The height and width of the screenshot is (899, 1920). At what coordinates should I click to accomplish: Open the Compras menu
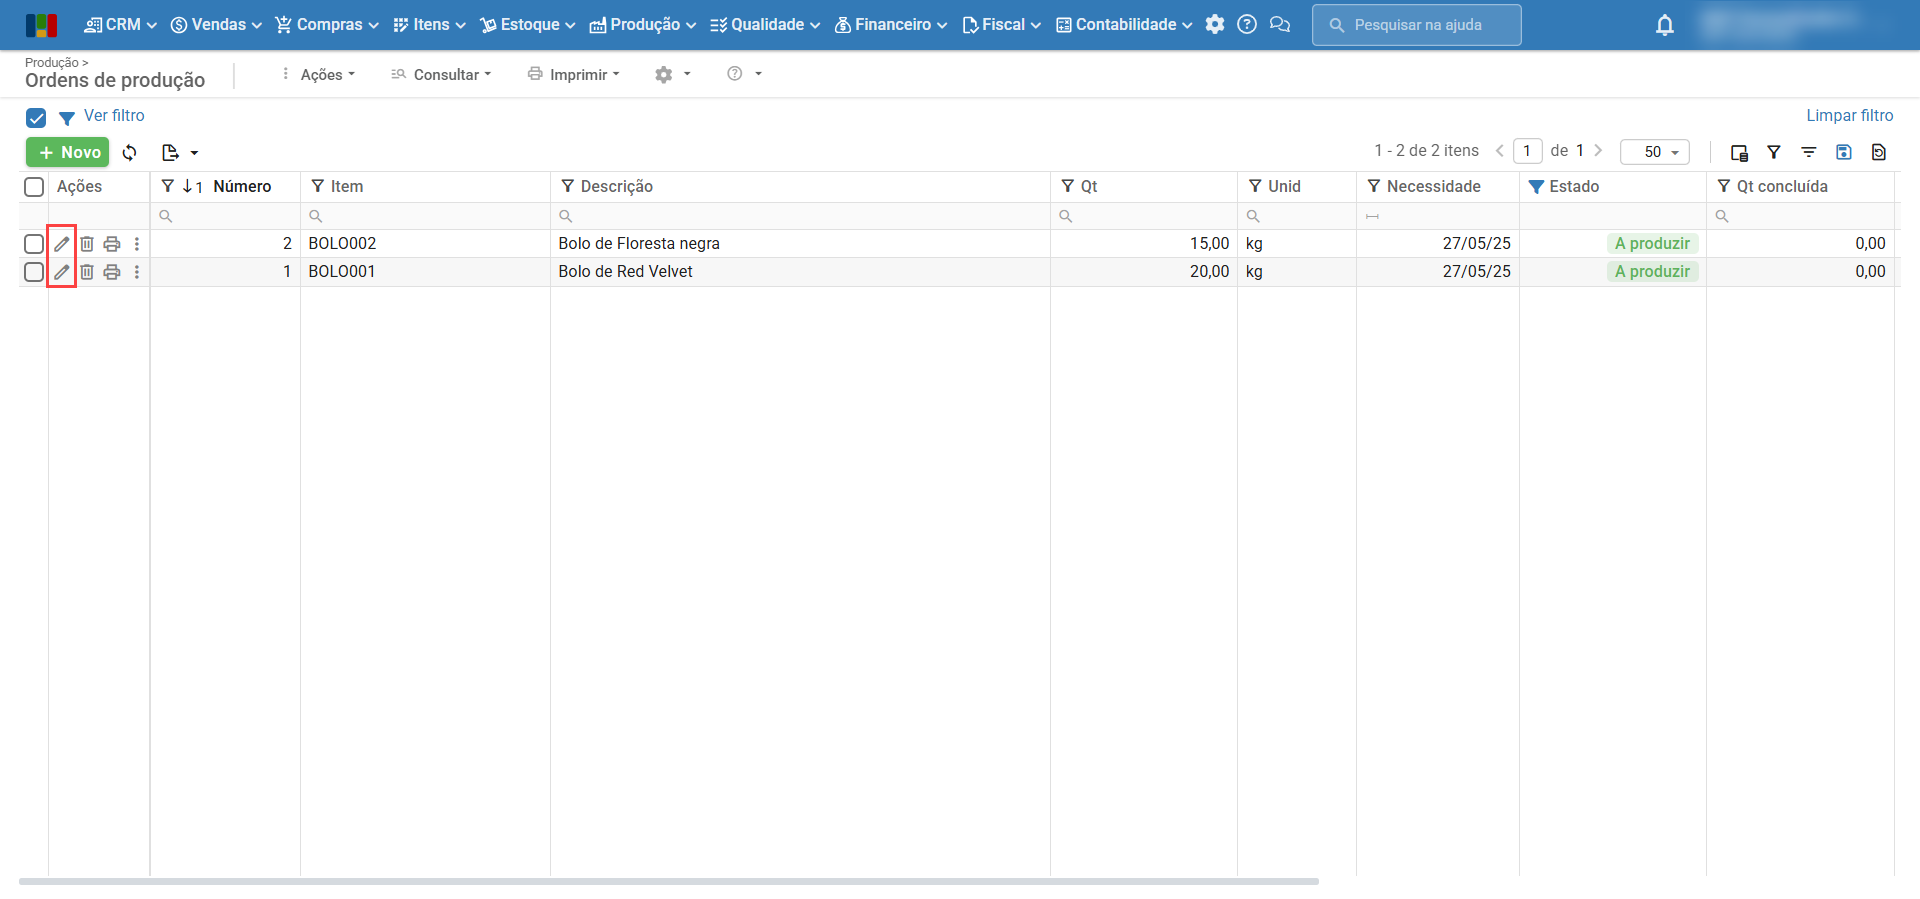pyautogui.click(x=327, y=25)
